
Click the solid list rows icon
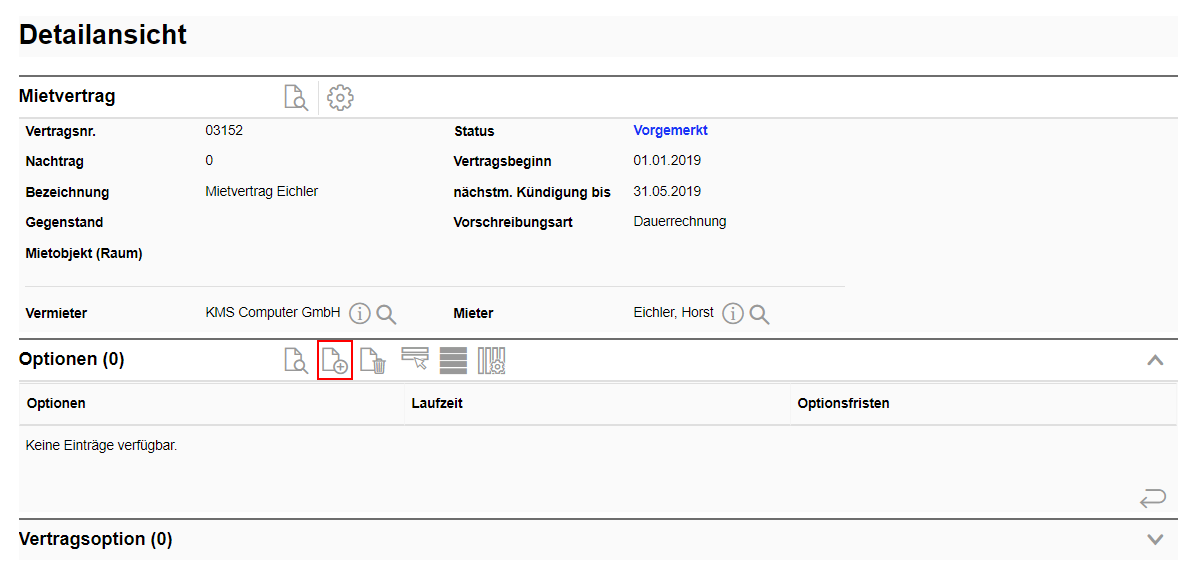click(x=453, y=360)
